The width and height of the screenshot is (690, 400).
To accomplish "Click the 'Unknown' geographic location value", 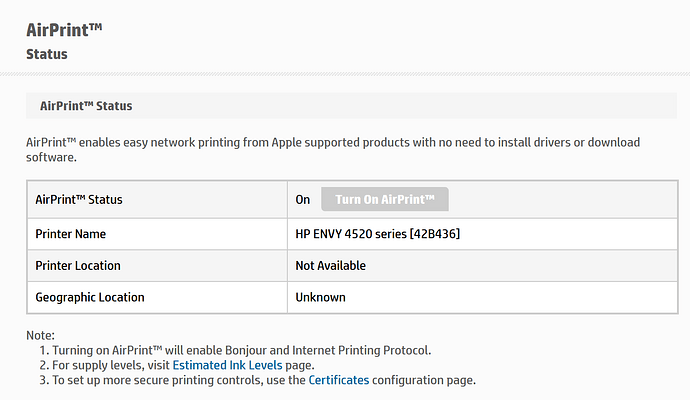I will click(x=320, y=297).
